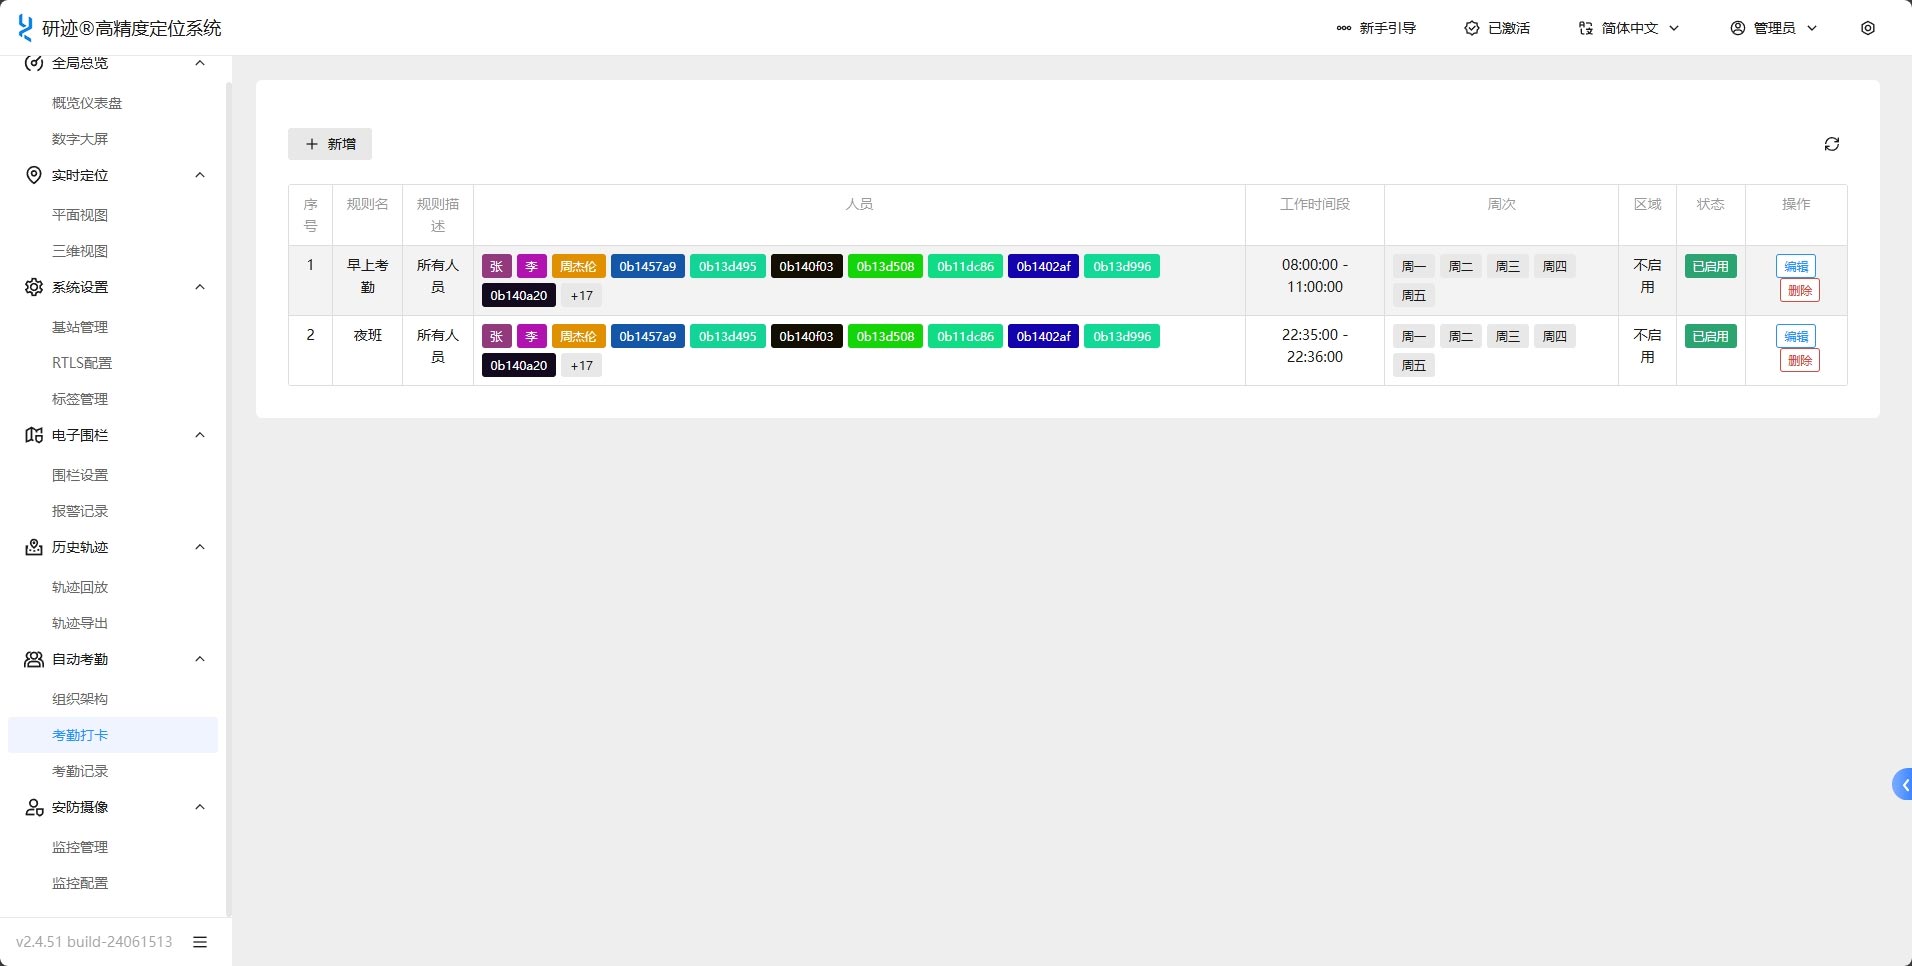Open 考勤记录 page
1912x966 pixels.
coord(80,771)
